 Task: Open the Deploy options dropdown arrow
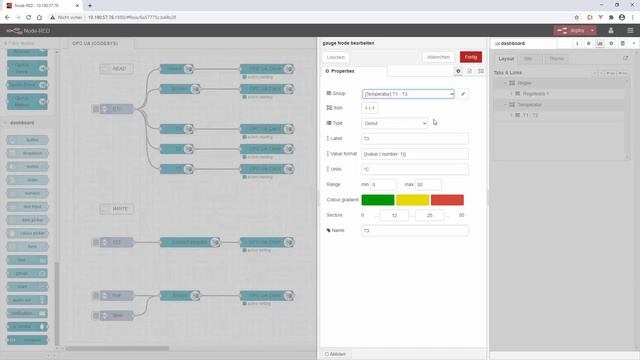(x=592, y=31)
